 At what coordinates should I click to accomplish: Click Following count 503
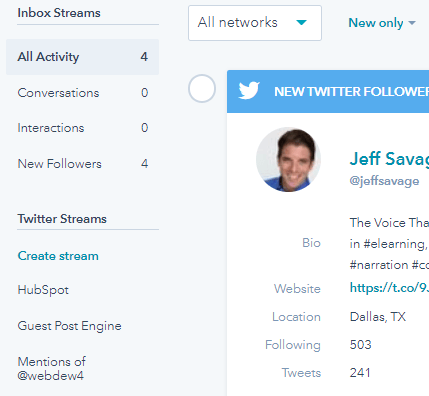[x=360, y=345]
